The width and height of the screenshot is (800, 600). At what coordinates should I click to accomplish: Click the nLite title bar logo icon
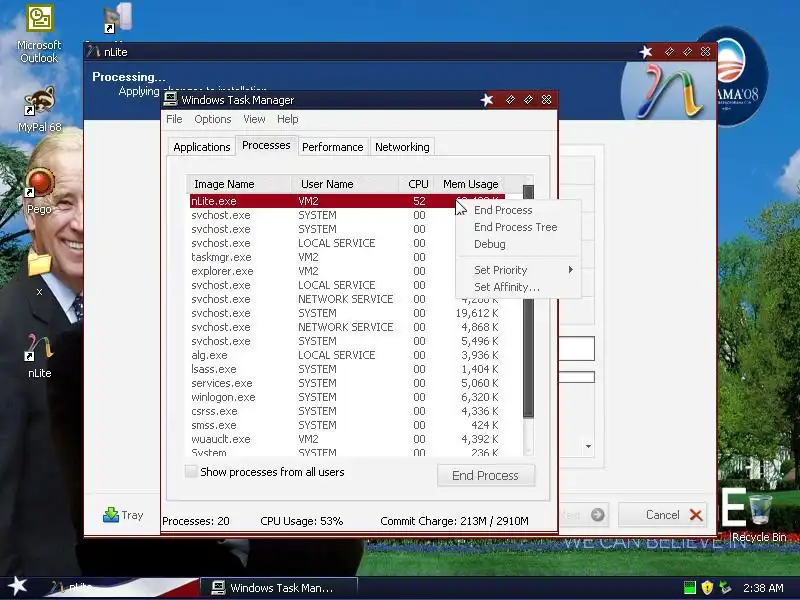pyautogui.click(x=93, y=51)
